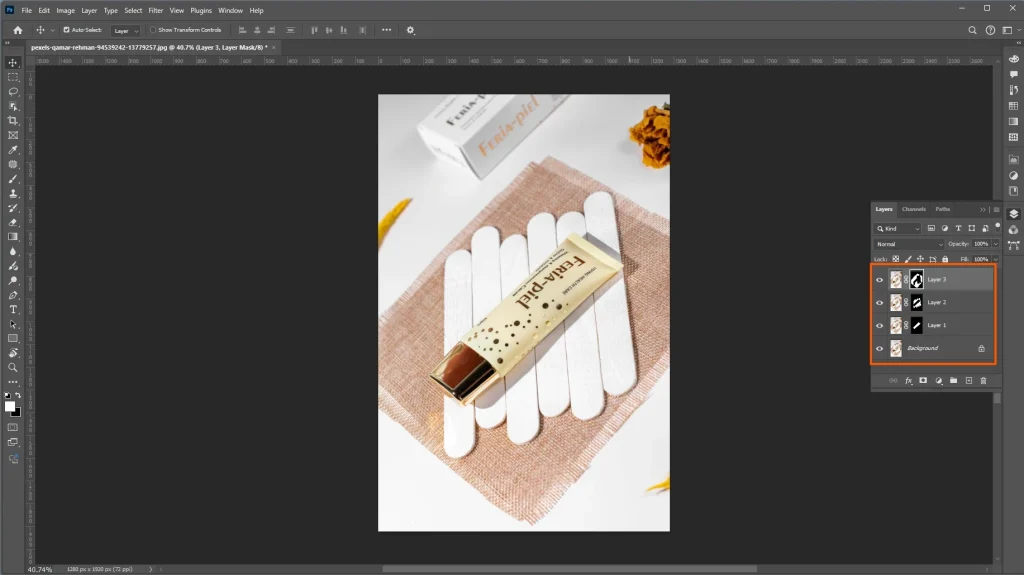
Task: Select the Move tool in left toolbar
Action: coord(13,63)
